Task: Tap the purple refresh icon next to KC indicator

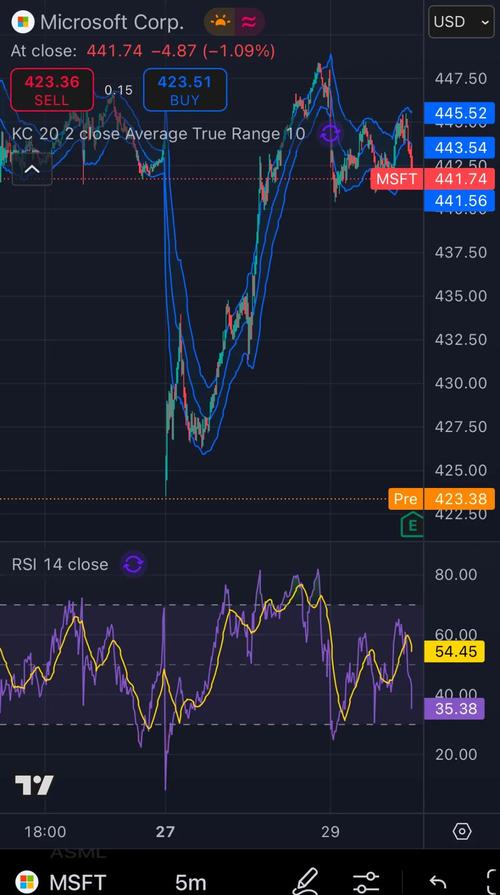Action: [330, 134]
